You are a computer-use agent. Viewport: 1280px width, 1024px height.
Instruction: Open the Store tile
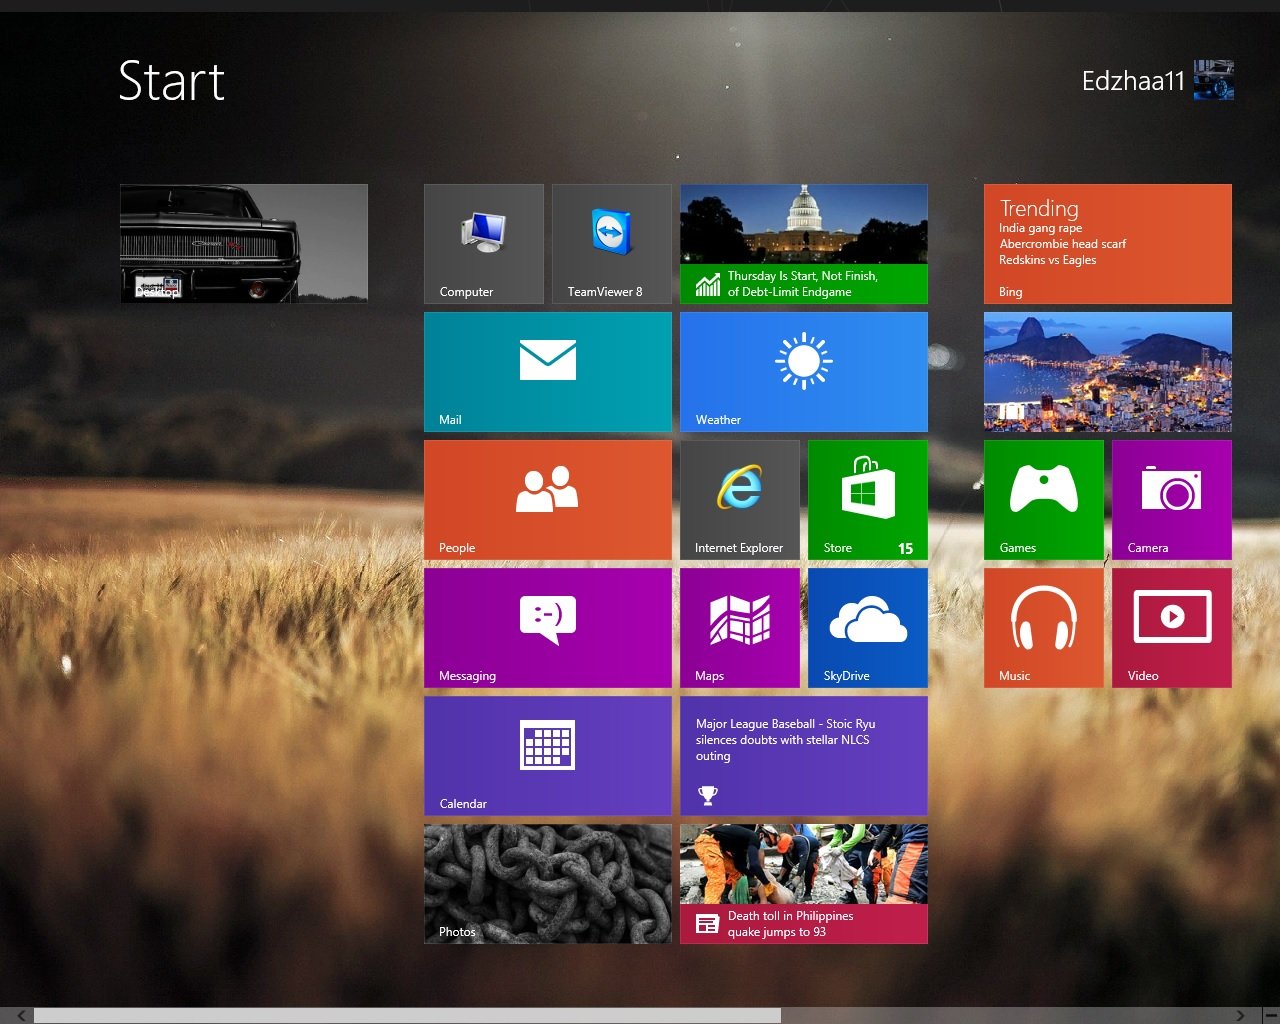[868, 500]
